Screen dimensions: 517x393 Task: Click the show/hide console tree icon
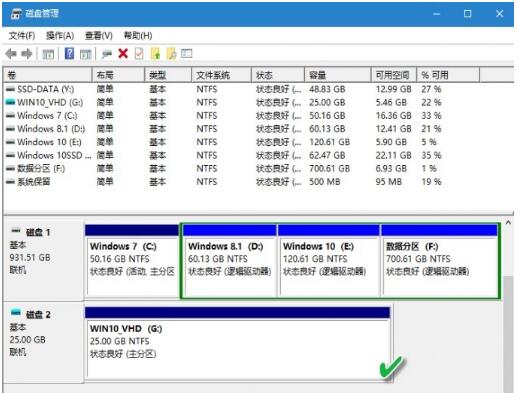click(48, 54)
